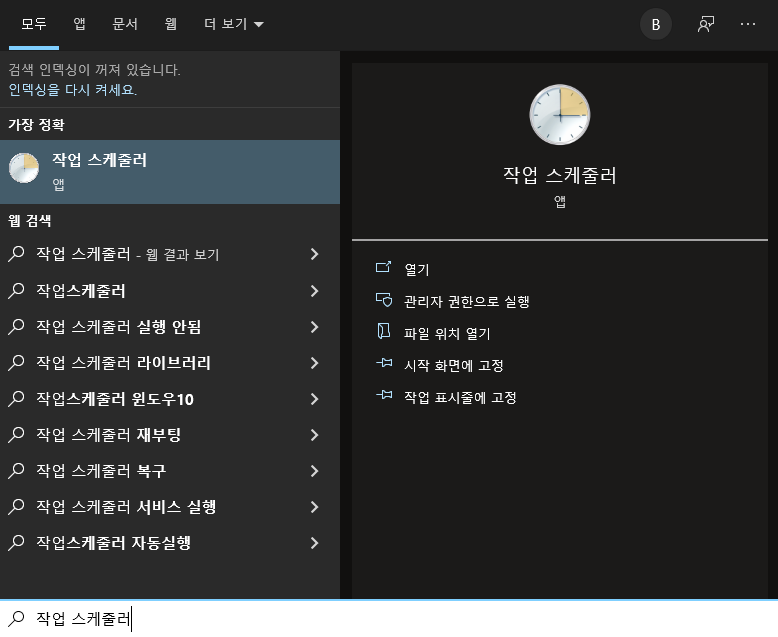Switch to the 앱 tab
This screenshot has width=778, height=637.
tap(79, 24)
